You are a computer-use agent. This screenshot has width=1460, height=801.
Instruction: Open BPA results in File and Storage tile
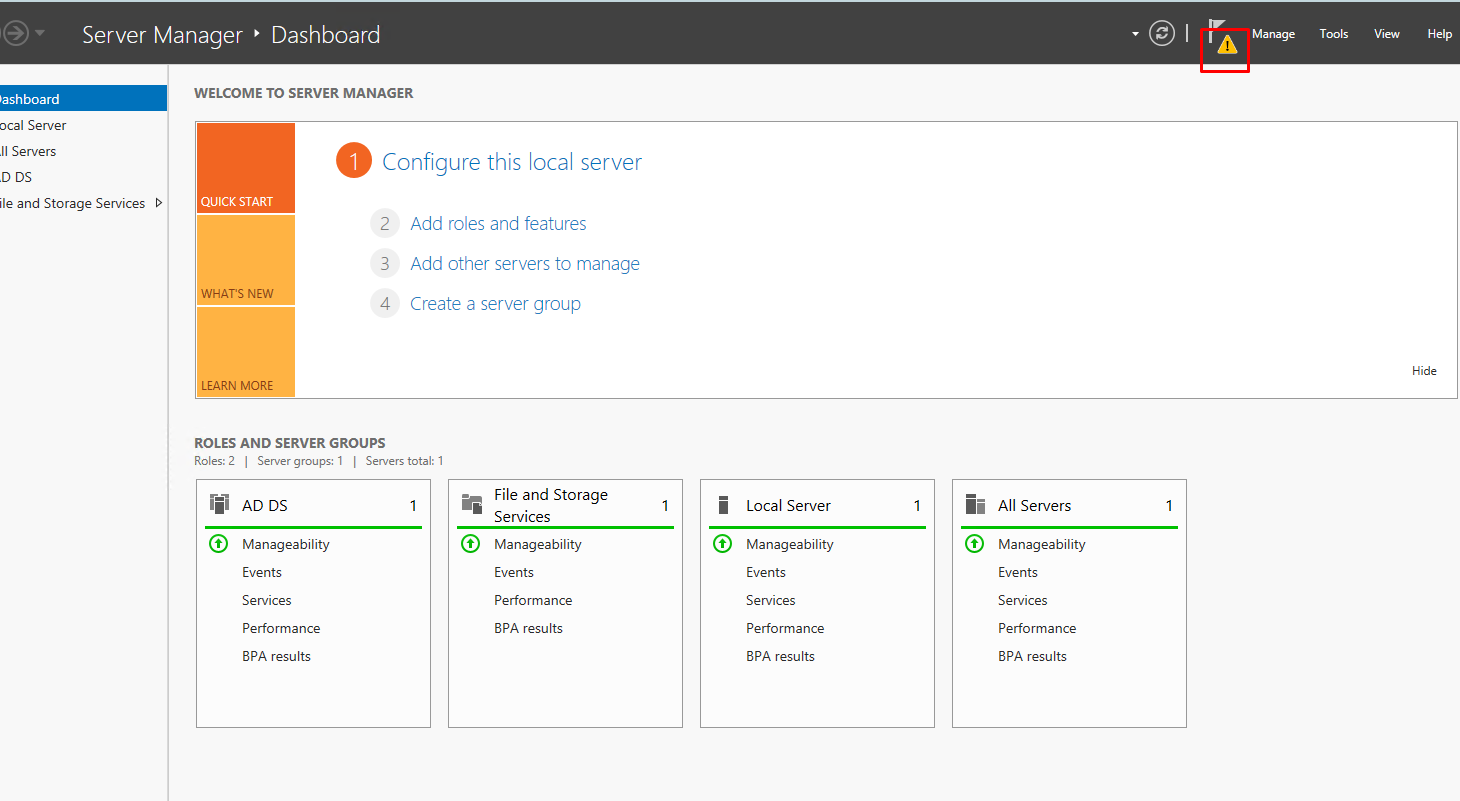(528, 628)
